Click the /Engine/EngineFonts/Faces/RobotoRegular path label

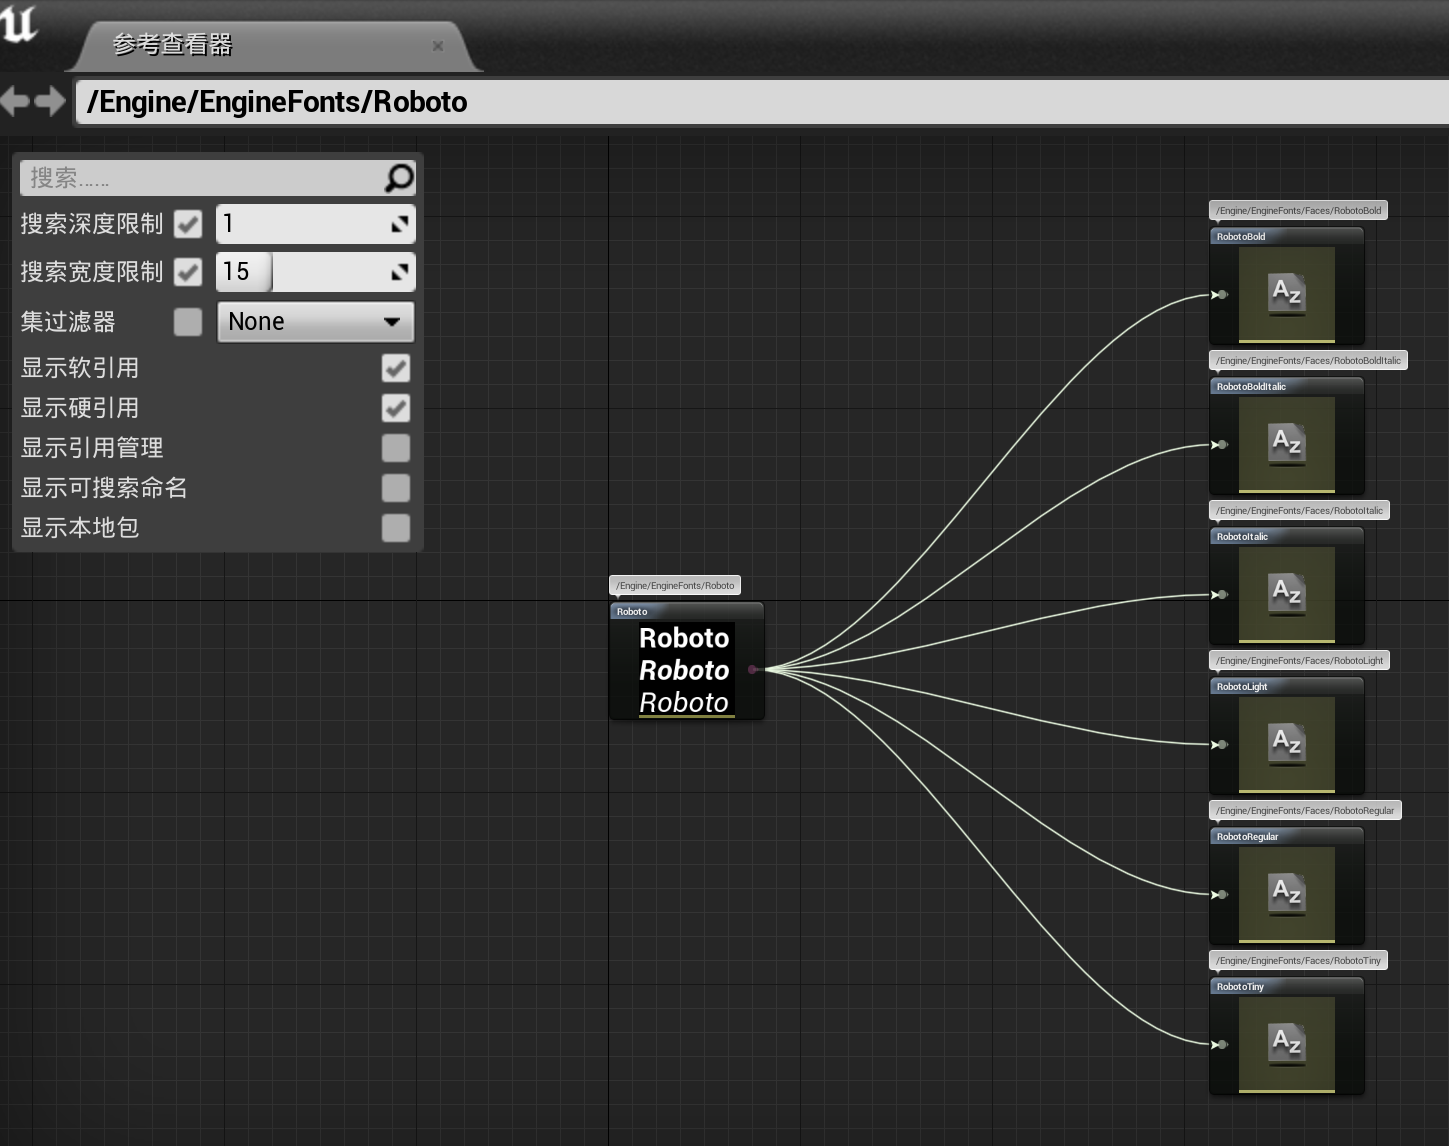tap(1304, 810)
